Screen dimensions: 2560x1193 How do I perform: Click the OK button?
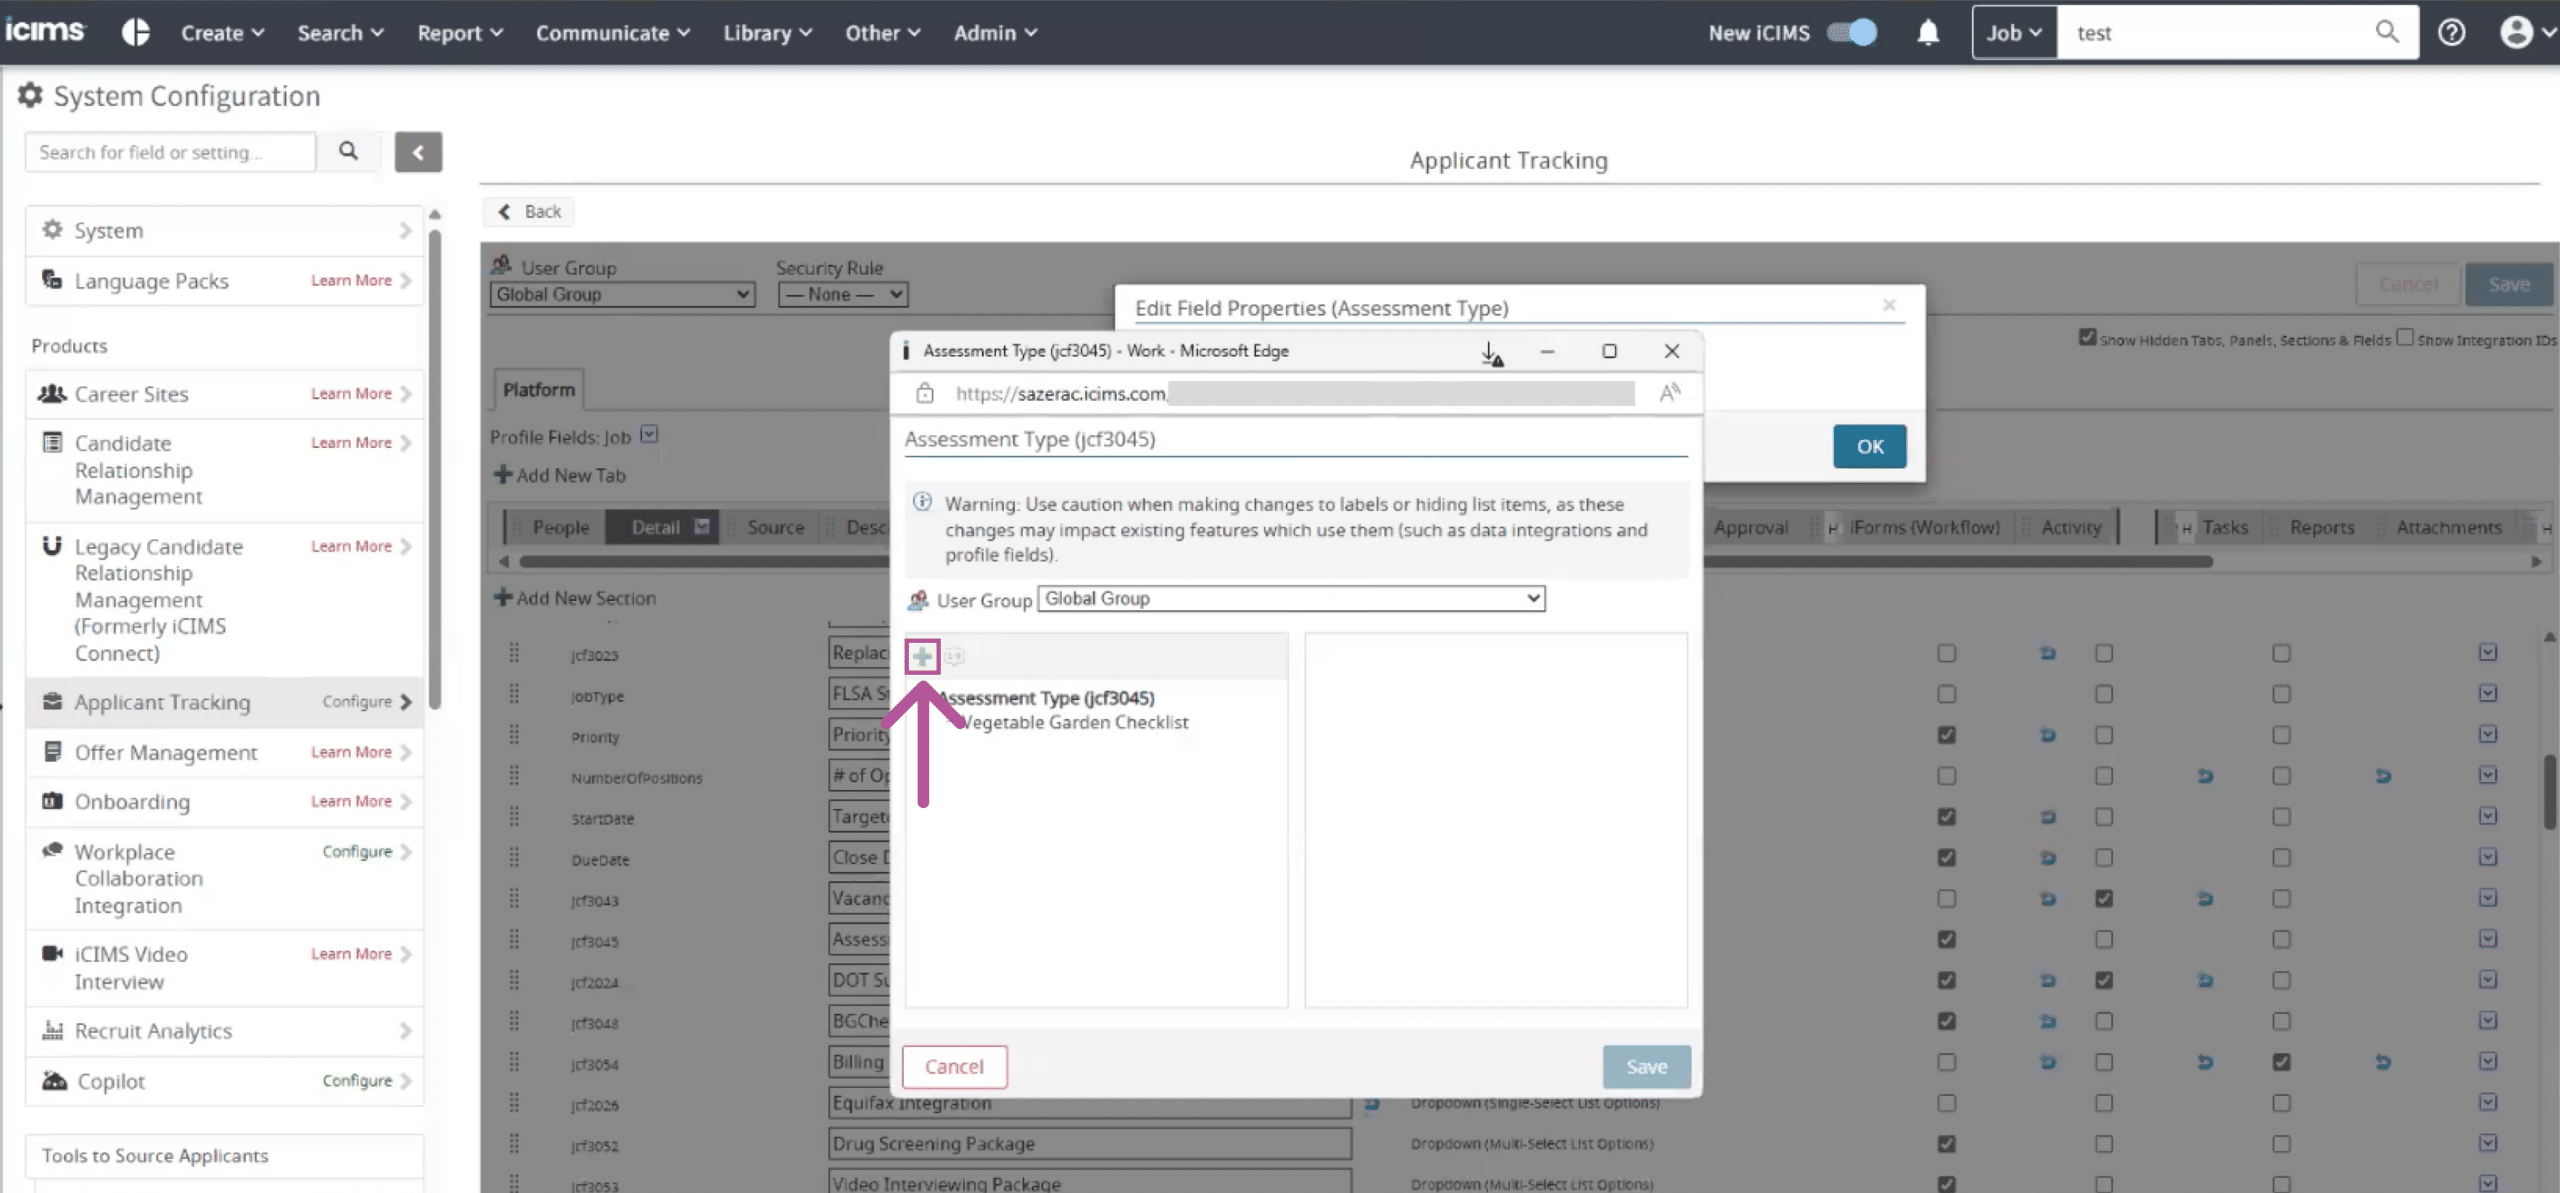coord(1869,446)
